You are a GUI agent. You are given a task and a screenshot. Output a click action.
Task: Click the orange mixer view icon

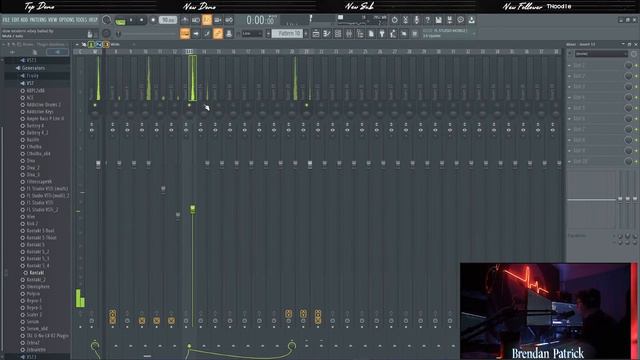pyautogui.click(x=106, y=44)
